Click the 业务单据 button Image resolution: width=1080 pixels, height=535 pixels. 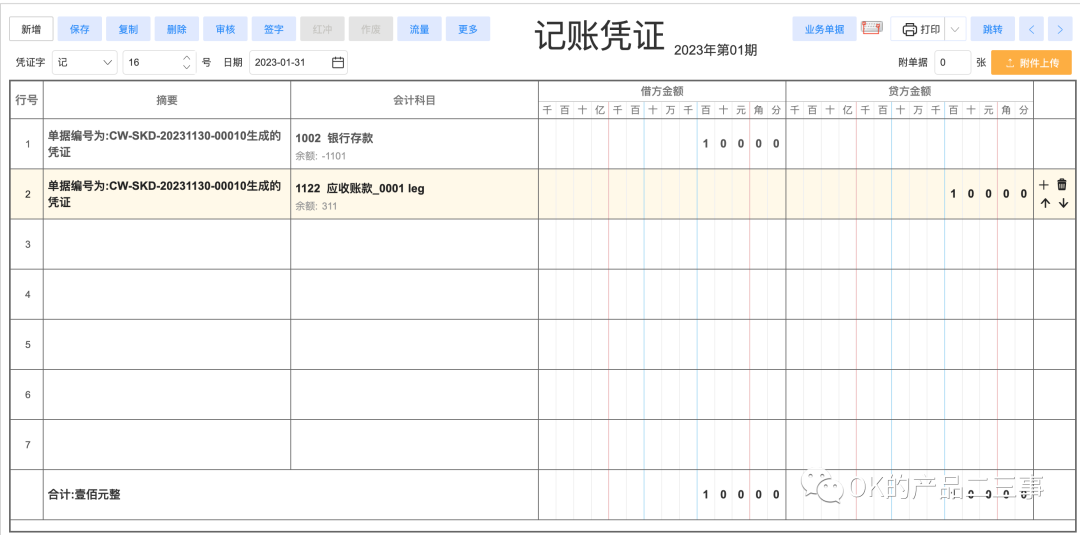[x=824, y=29]
